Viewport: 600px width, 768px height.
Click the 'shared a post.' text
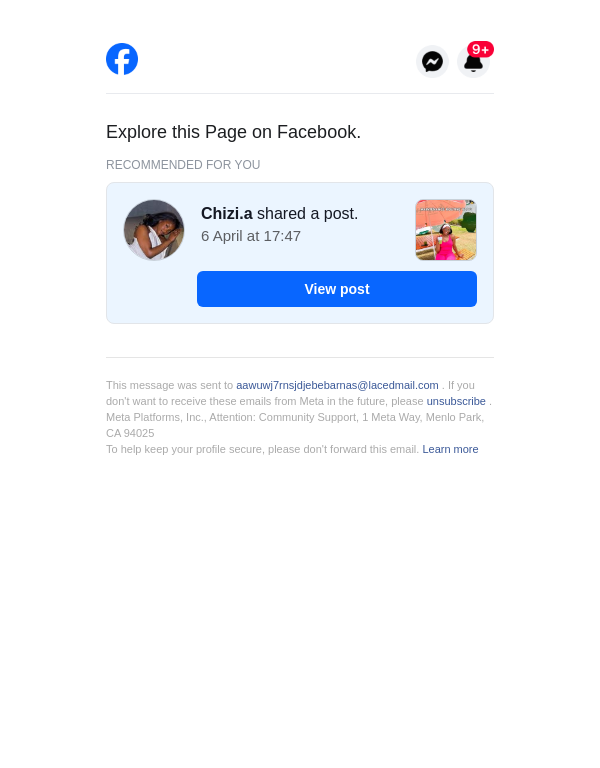[x=308, y=214]
